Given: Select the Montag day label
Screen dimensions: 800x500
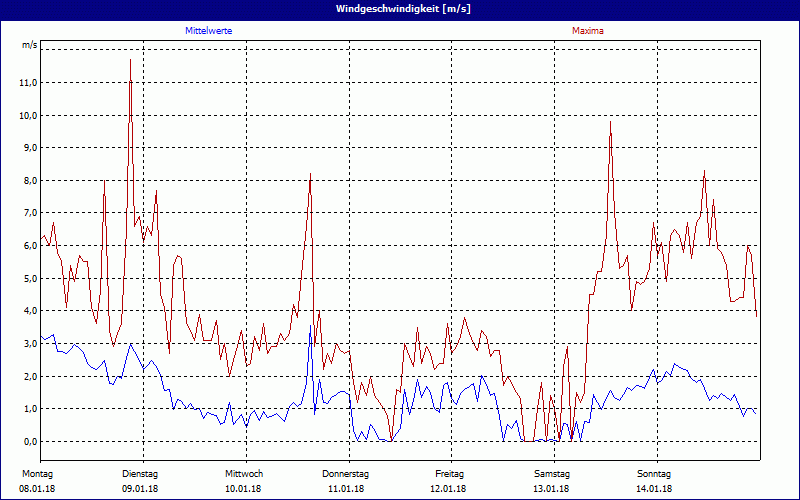Looking at the screenshot, I should point(37,473).
